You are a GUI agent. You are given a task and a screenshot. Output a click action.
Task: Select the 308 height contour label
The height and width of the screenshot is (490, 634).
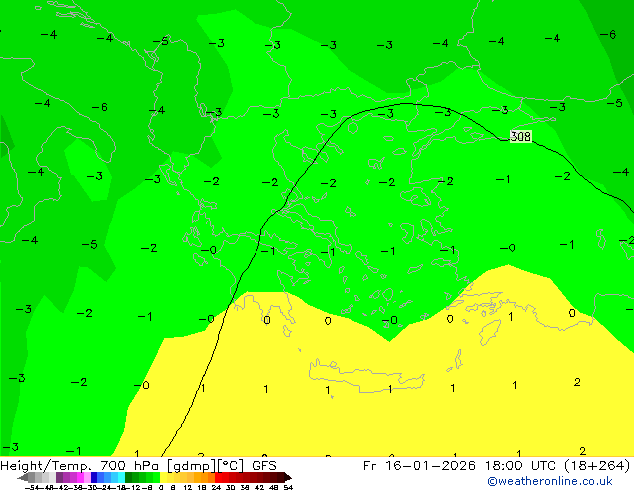[520, 136]
